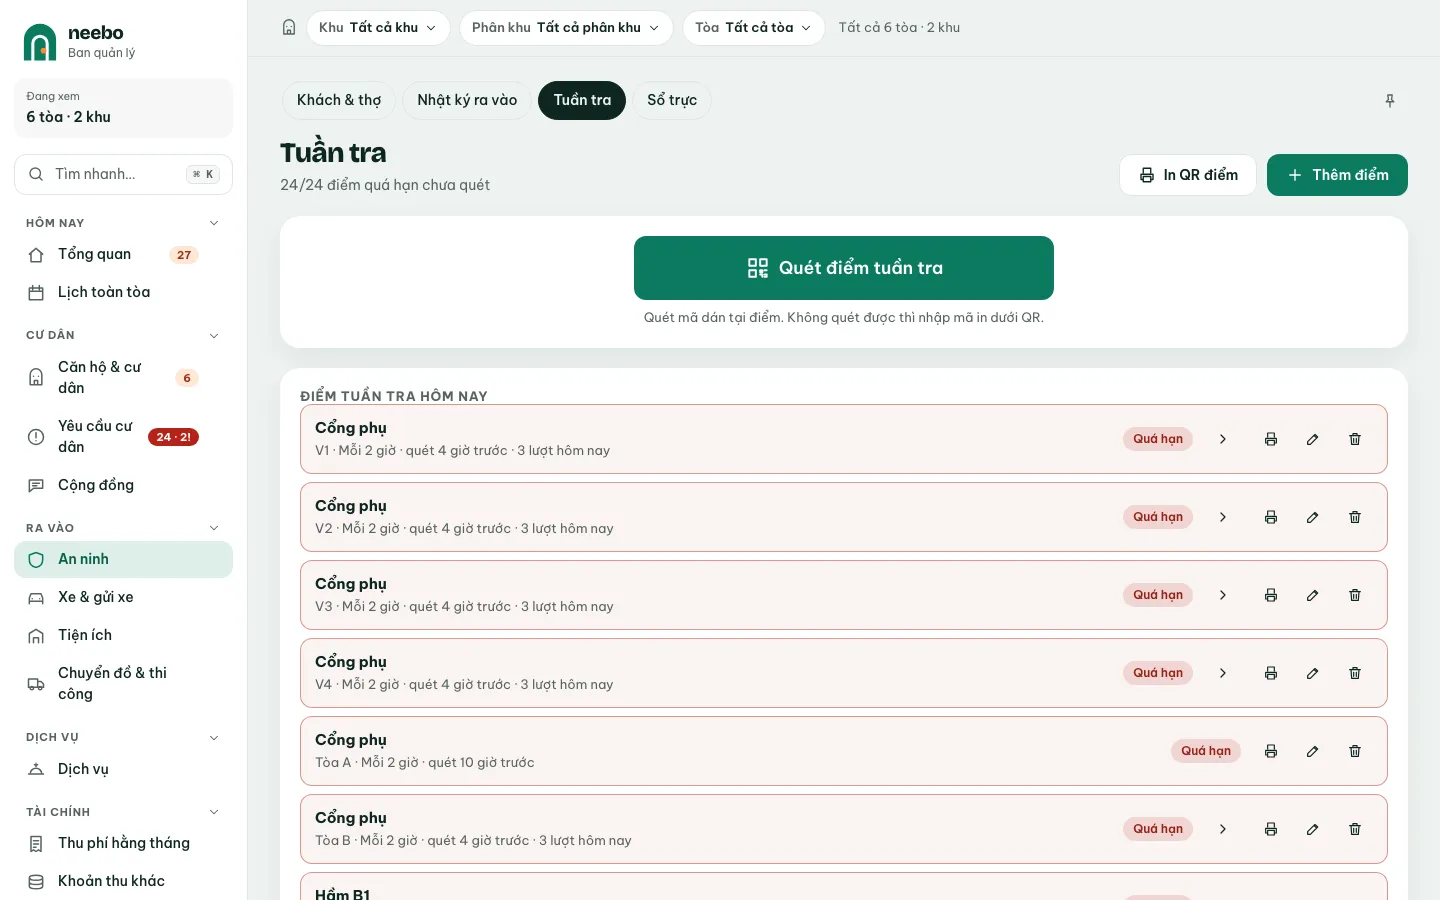The image size is (1440, 900).
Task: Switch to Khách & thợ tab
Action: (339, 100)
